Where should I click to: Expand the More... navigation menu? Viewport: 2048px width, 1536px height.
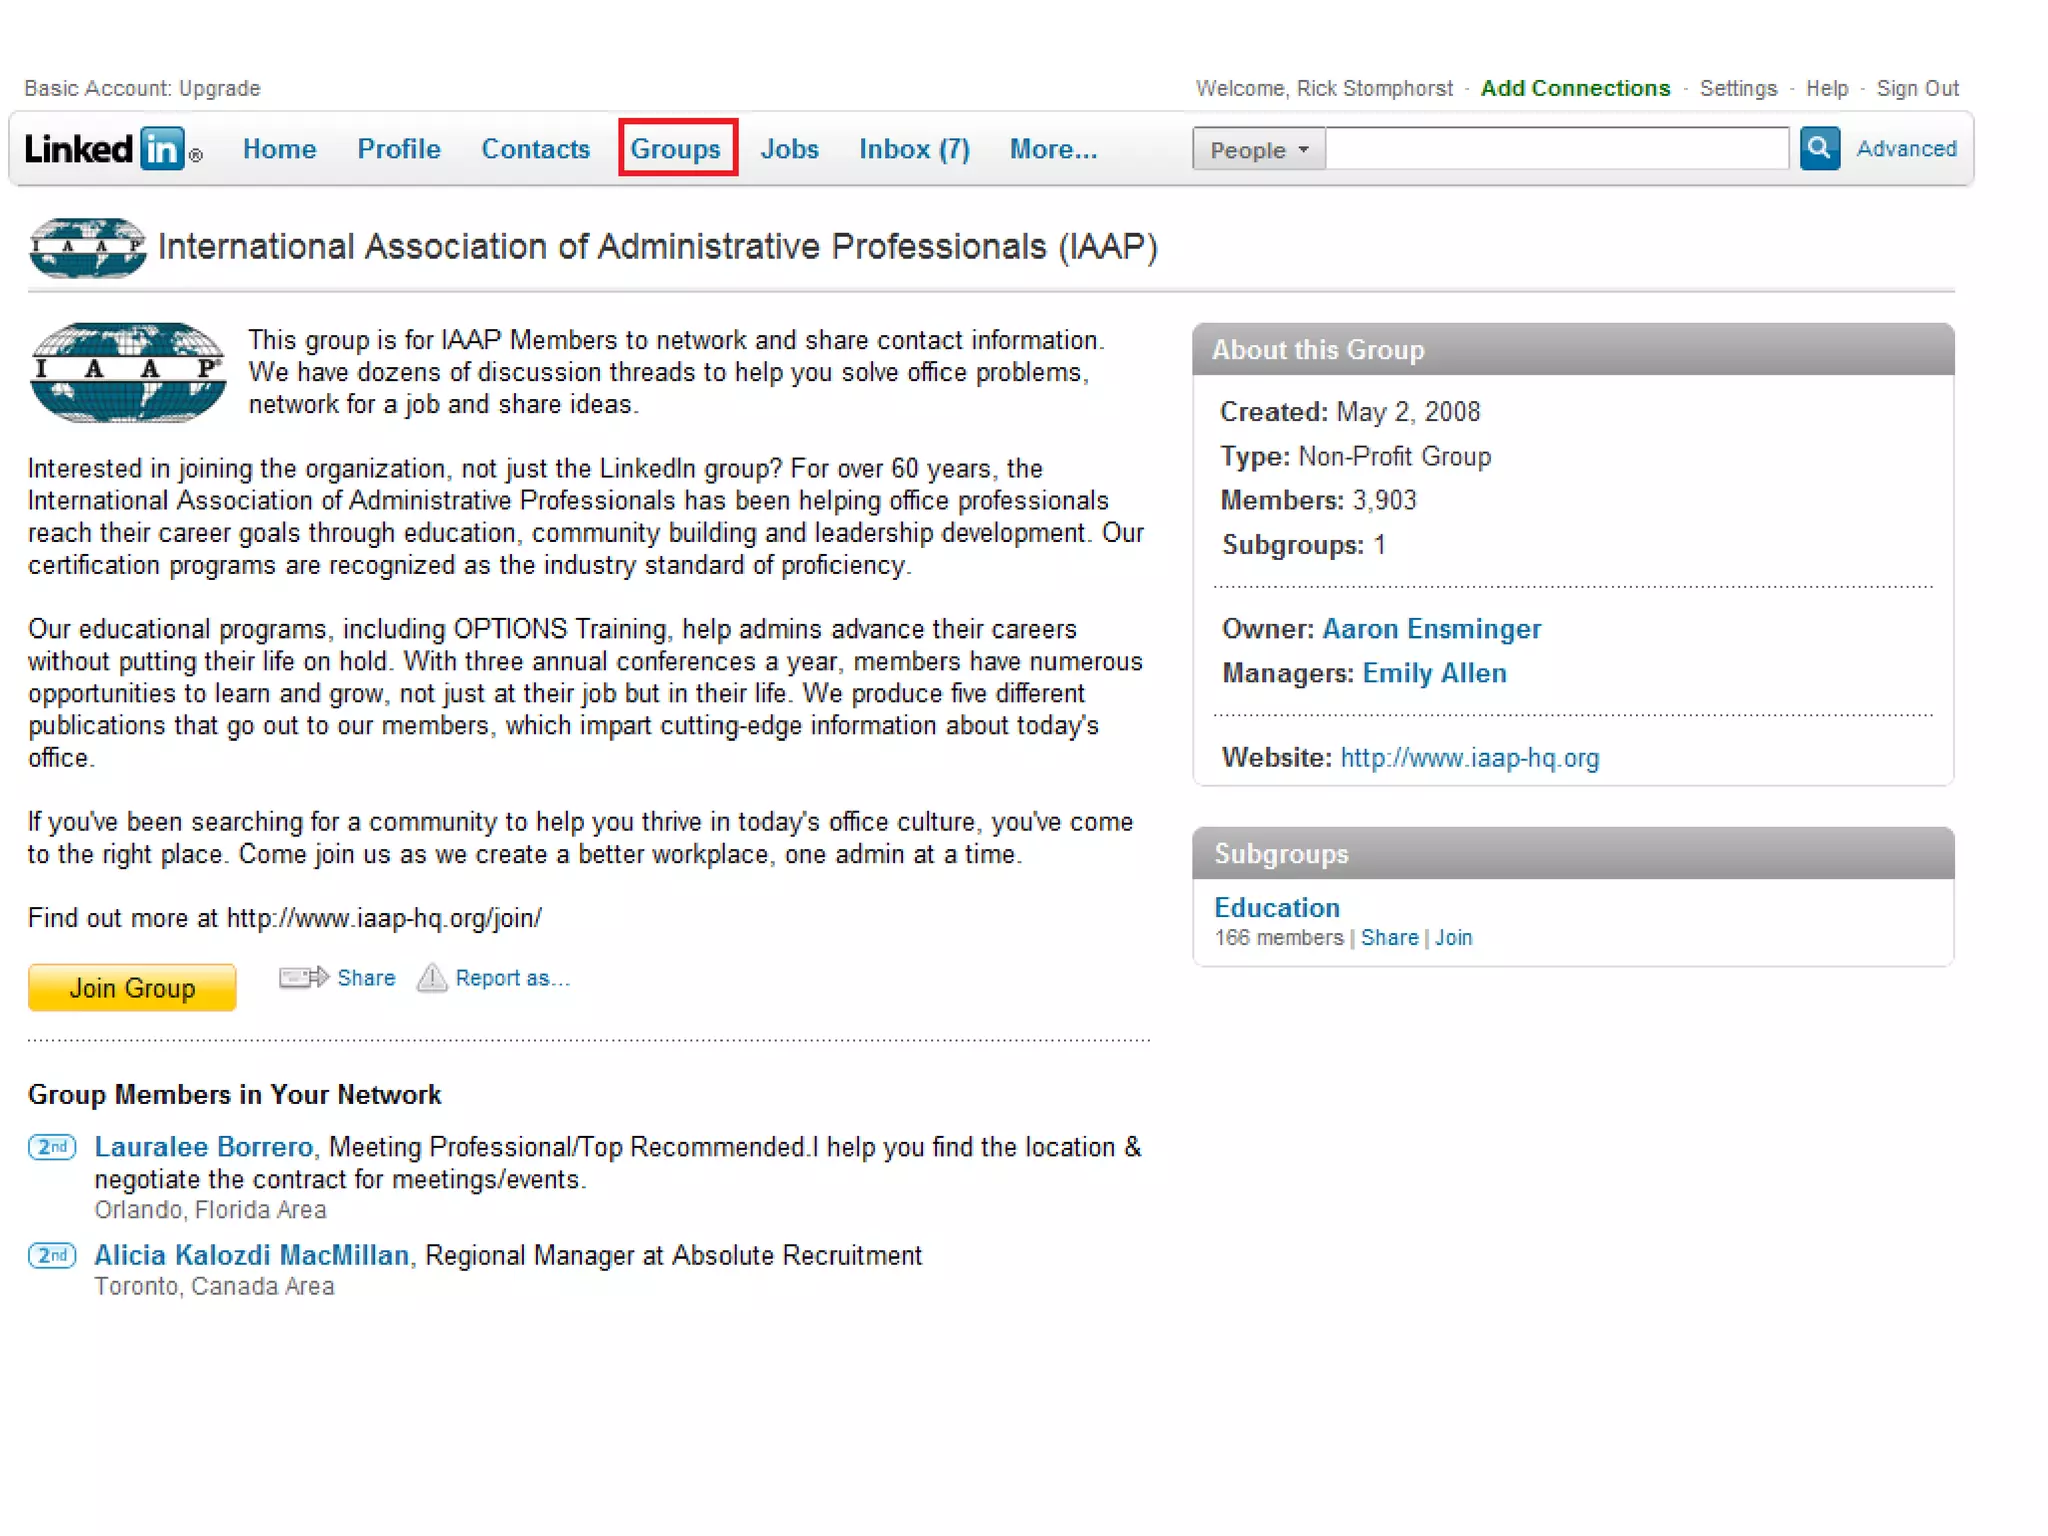click(1052, 149)
